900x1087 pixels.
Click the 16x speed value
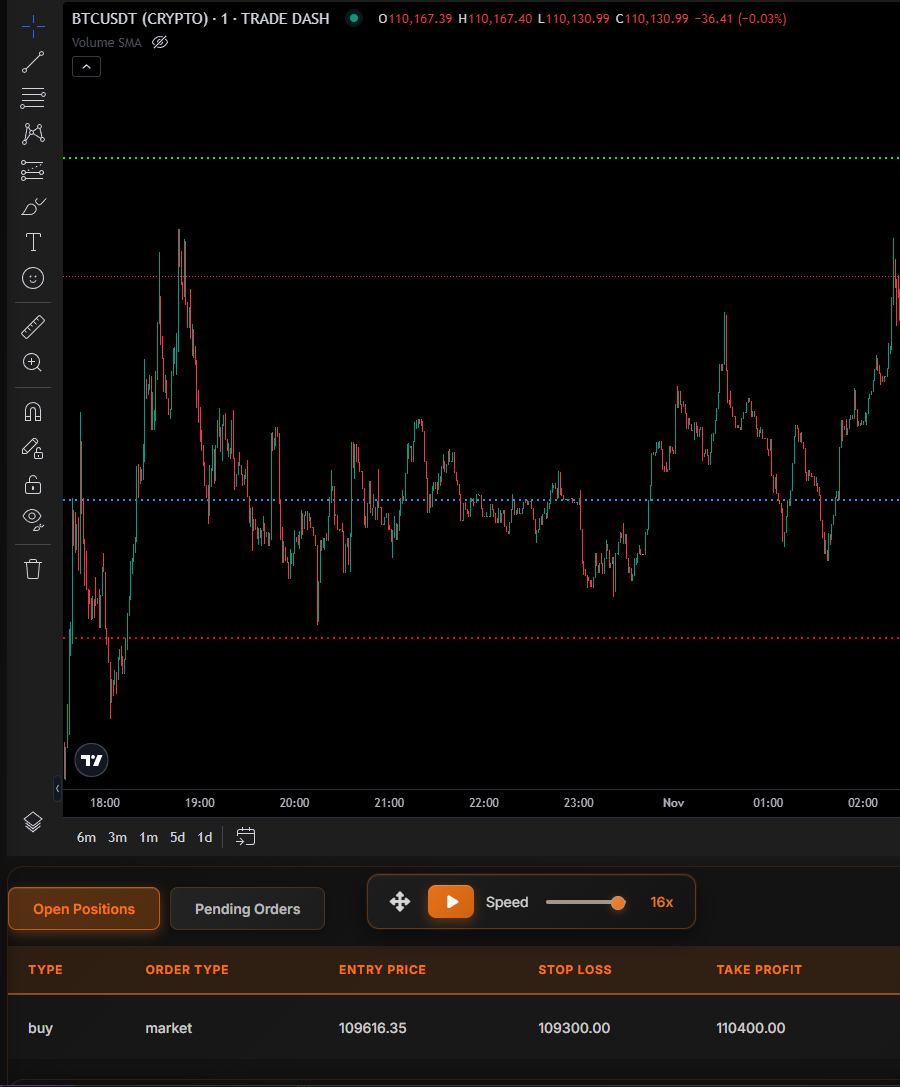[661, 902]
